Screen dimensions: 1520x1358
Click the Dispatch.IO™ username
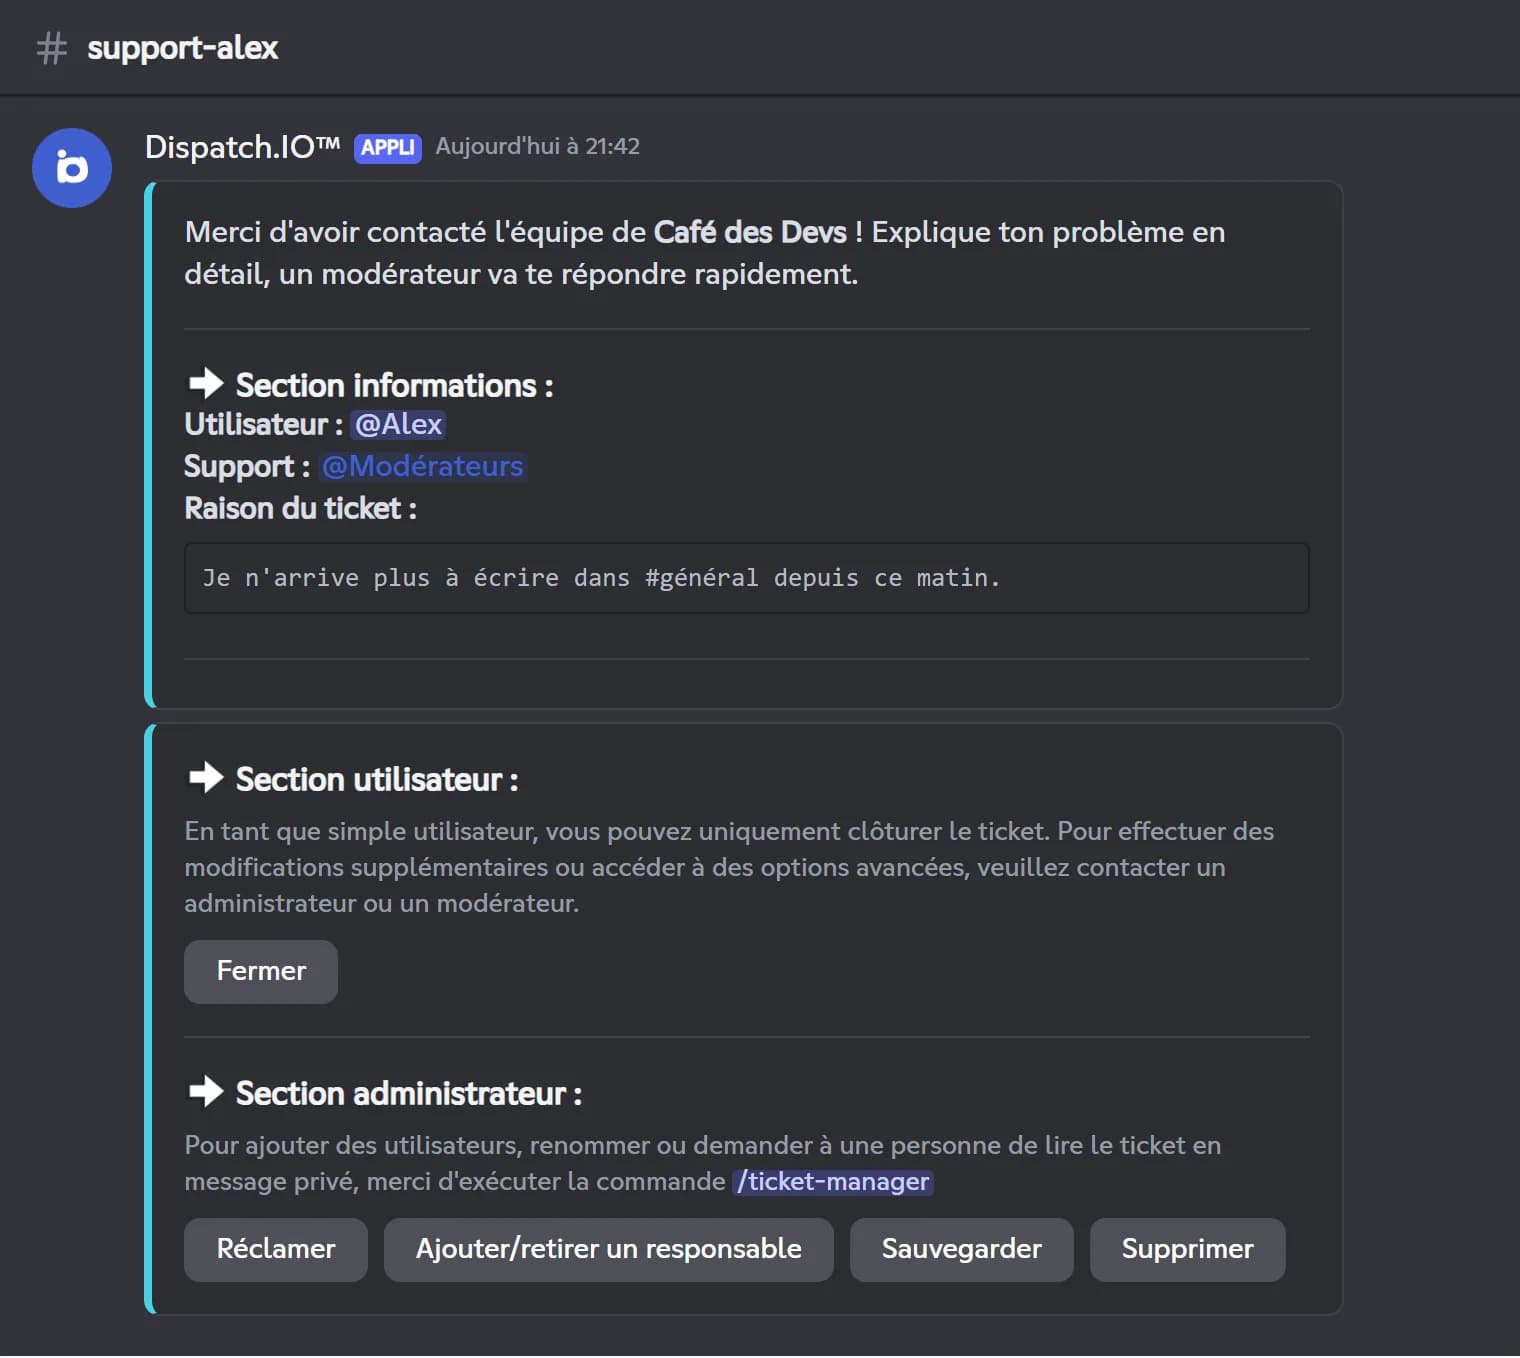tap(243, 147)
